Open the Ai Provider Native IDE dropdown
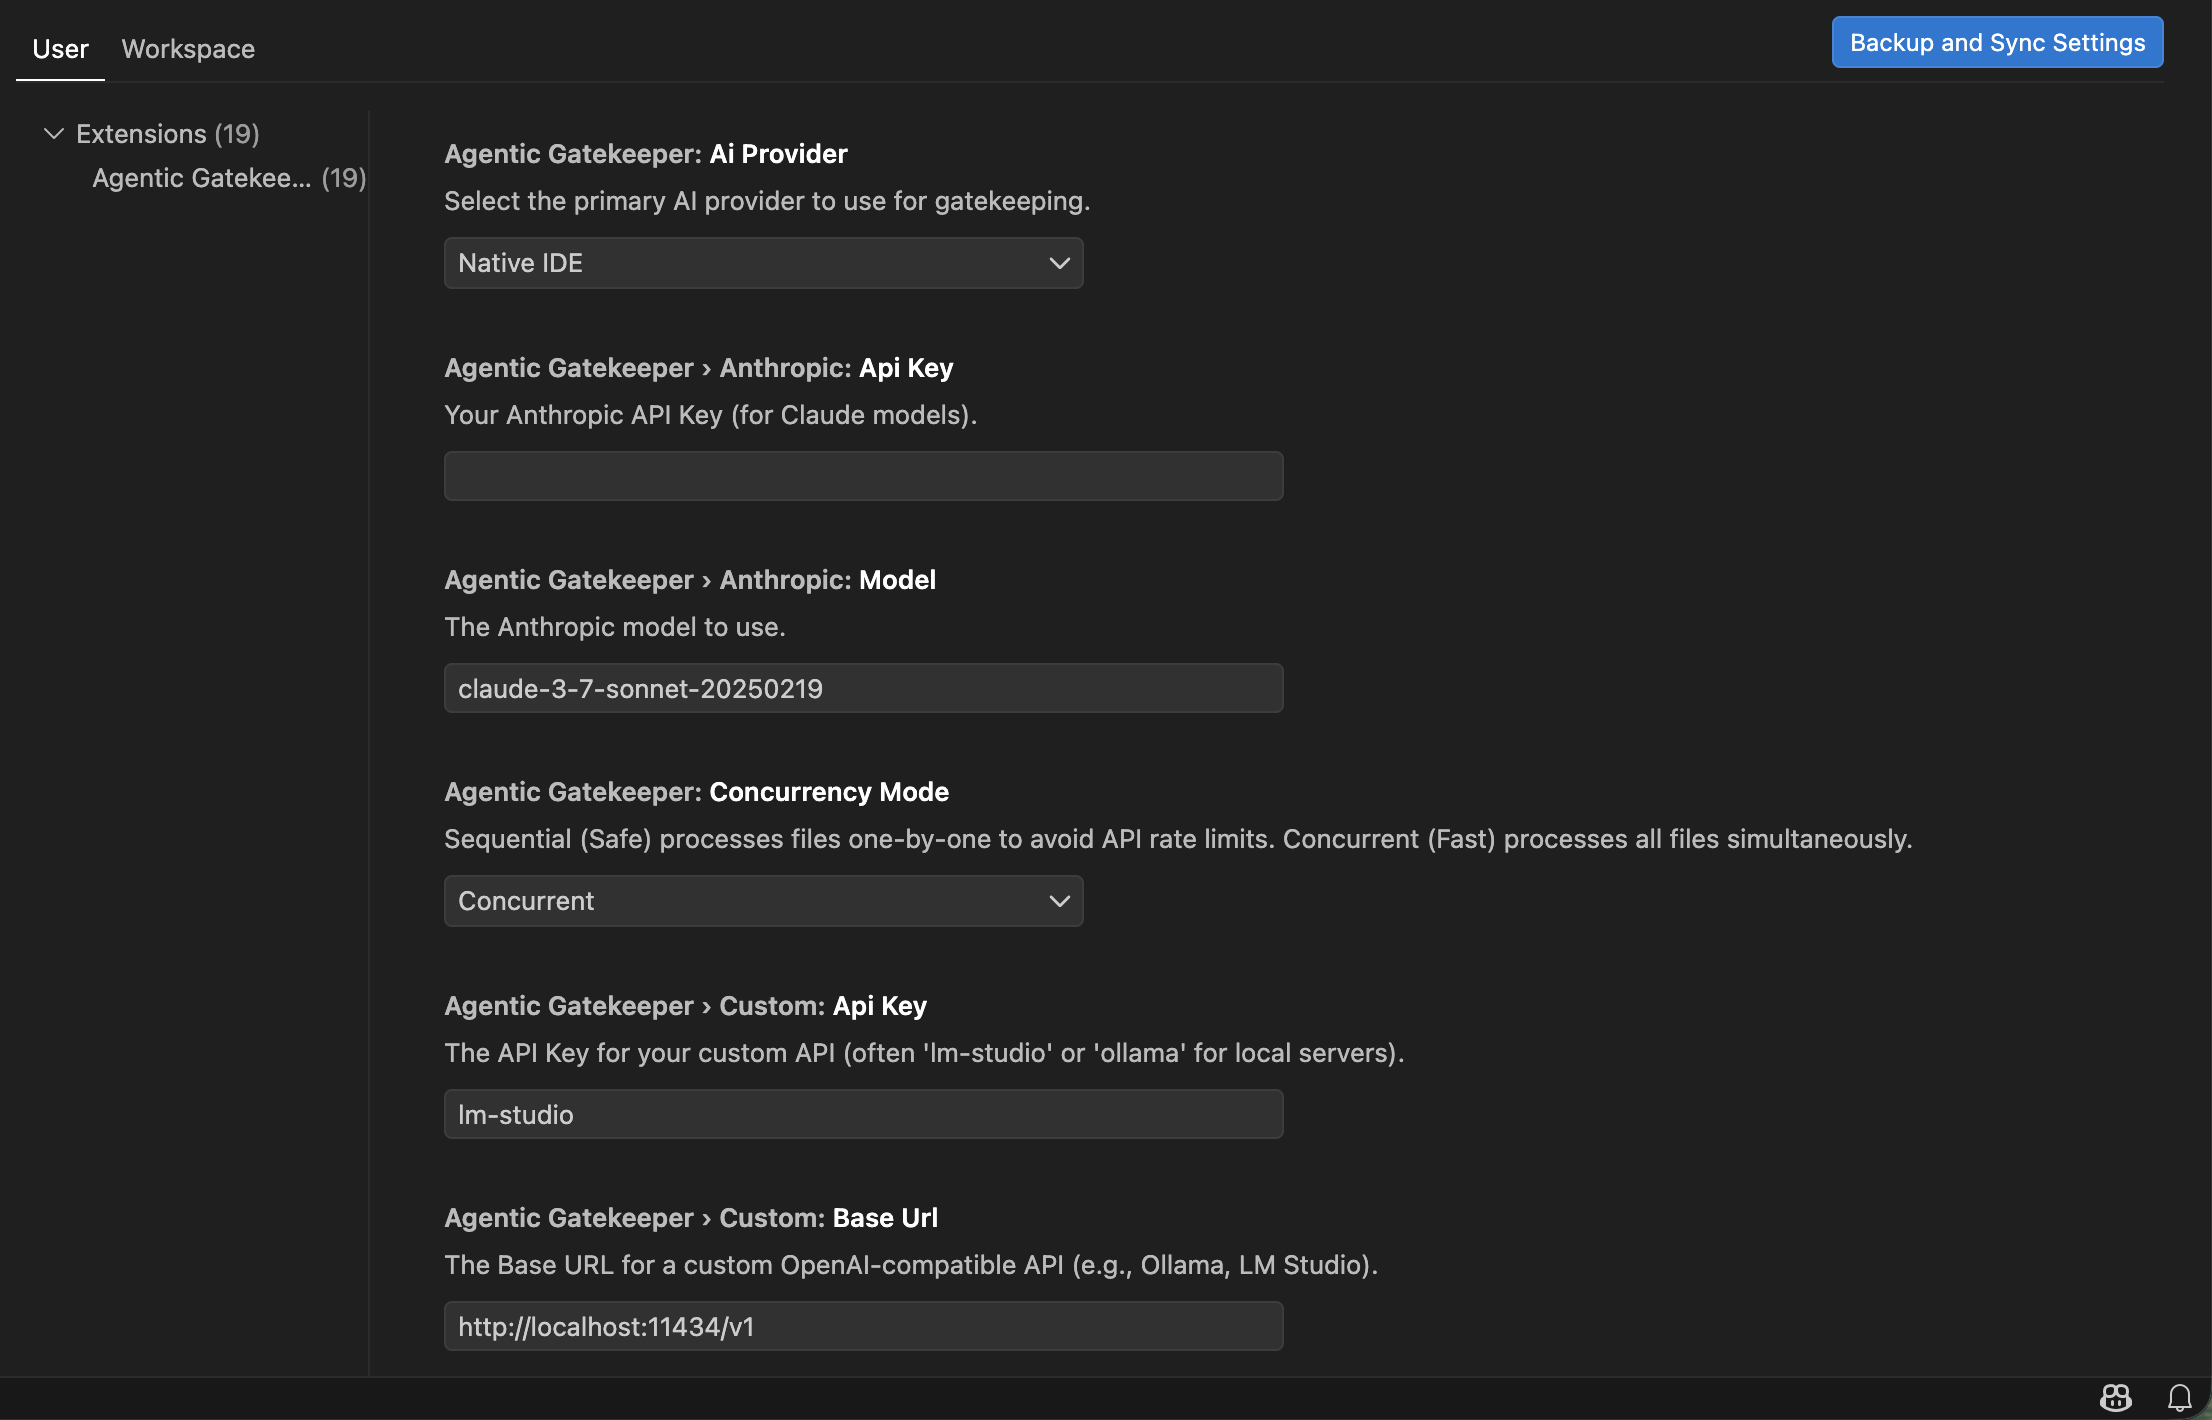This screenshot has height=1420, width=2212. pyautogui.click(x=763, y=263)
